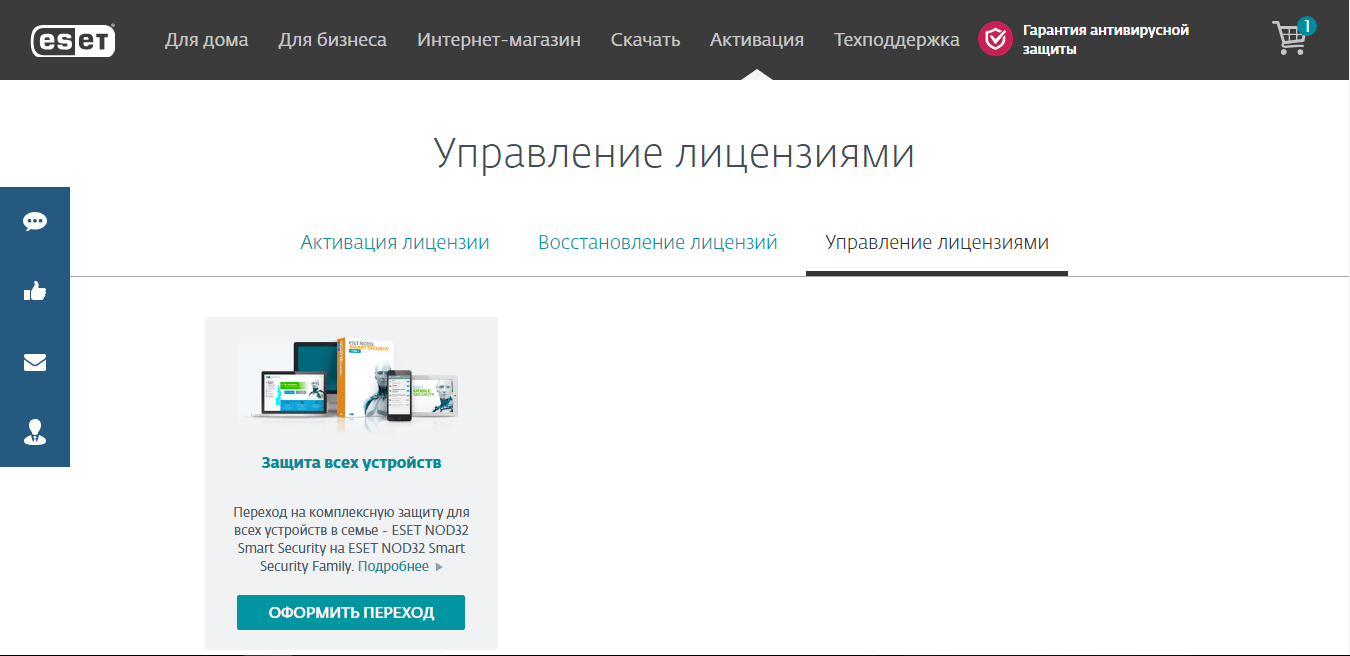Click the envelope email sidebar icon

point(35,362)
